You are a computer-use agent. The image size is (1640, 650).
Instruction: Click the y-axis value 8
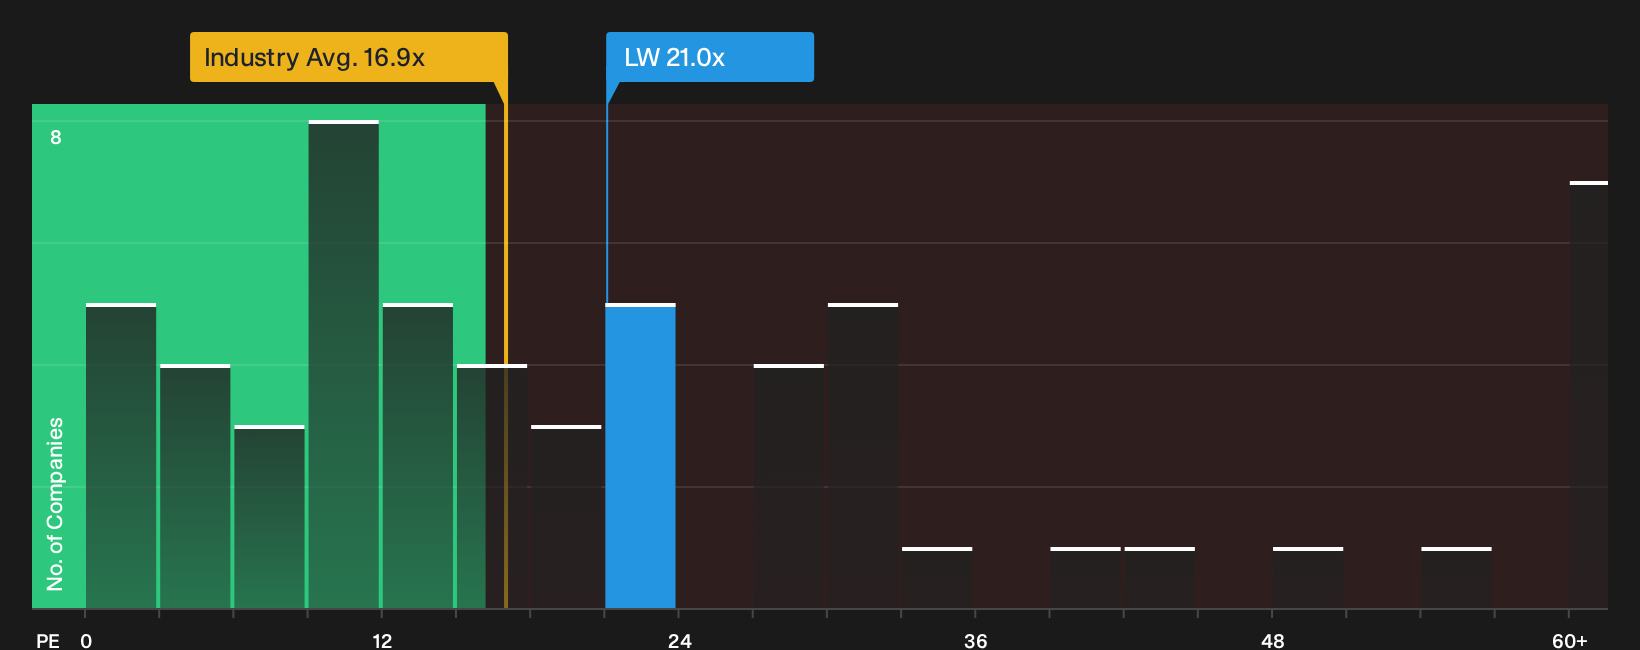pos(56,137)
